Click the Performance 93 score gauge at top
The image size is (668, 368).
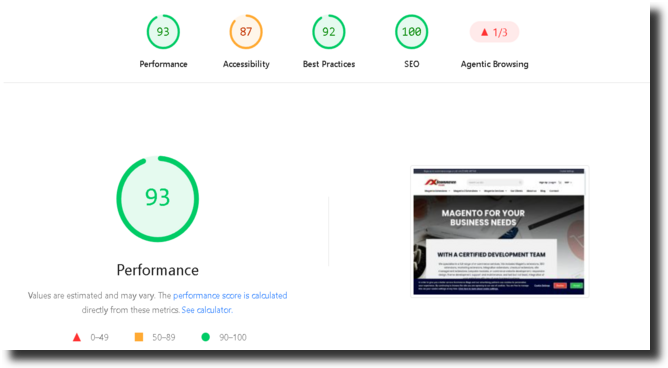pos(163,32)
